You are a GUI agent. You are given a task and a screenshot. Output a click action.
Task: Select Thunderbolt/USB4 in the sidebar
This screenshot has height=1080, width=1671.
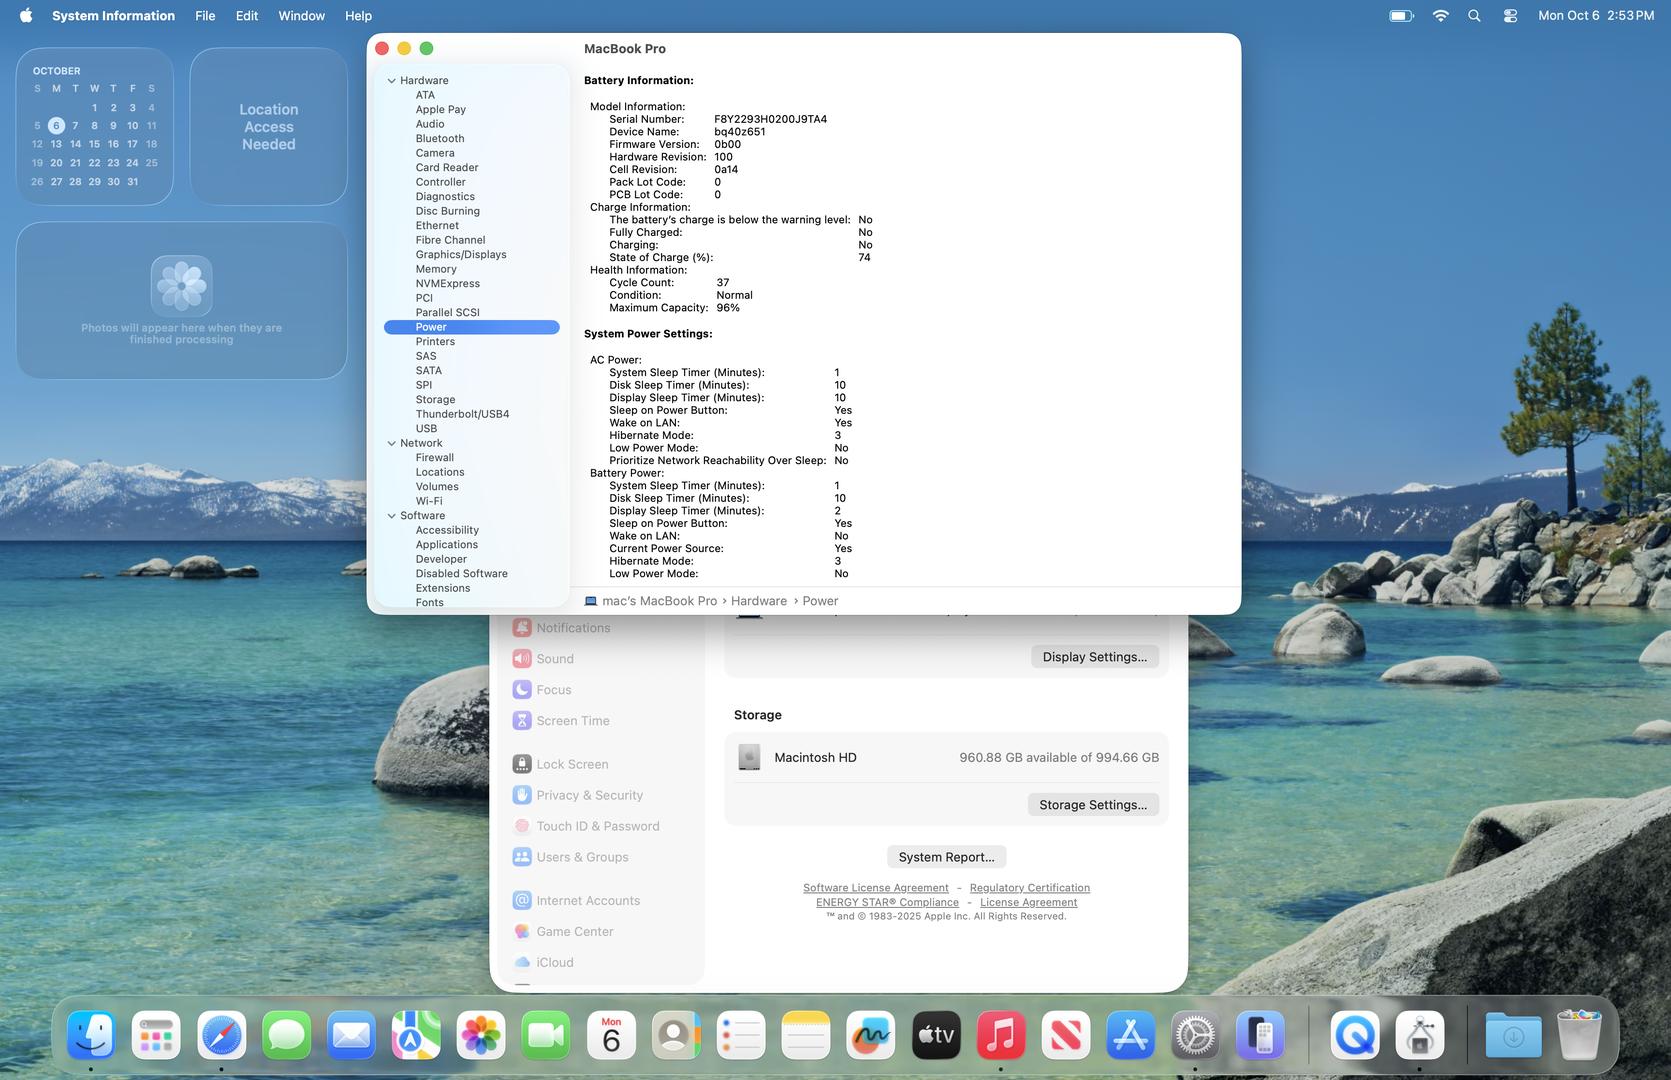tap(462, 414)
